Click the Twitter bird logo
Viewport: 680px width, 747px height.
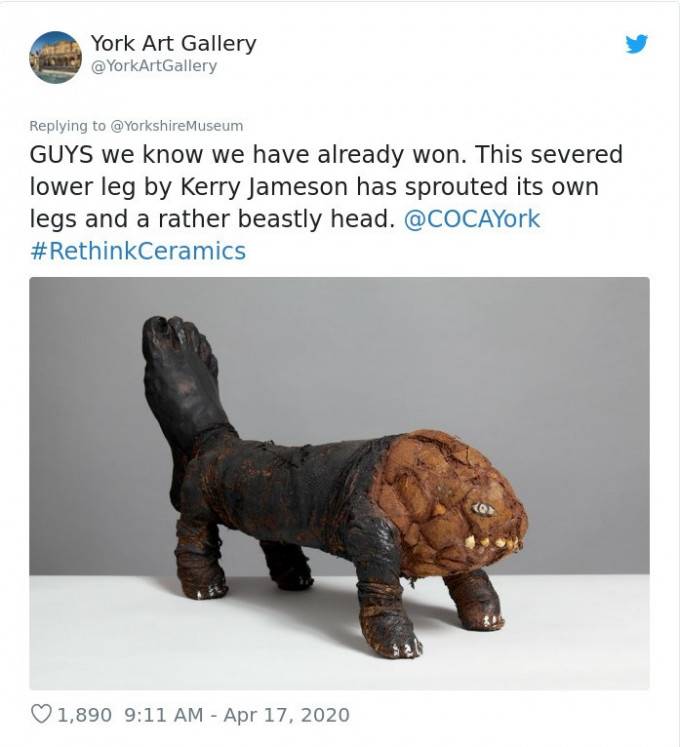click(637, 44)
